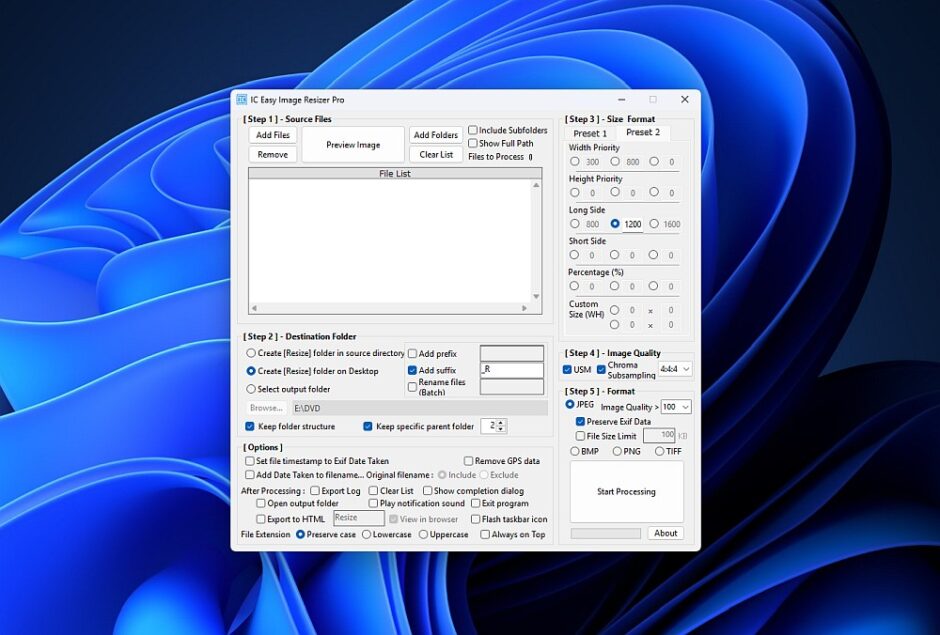
Task: Enable the Include Subfolders checkbox
Action: tap(473, 130)
